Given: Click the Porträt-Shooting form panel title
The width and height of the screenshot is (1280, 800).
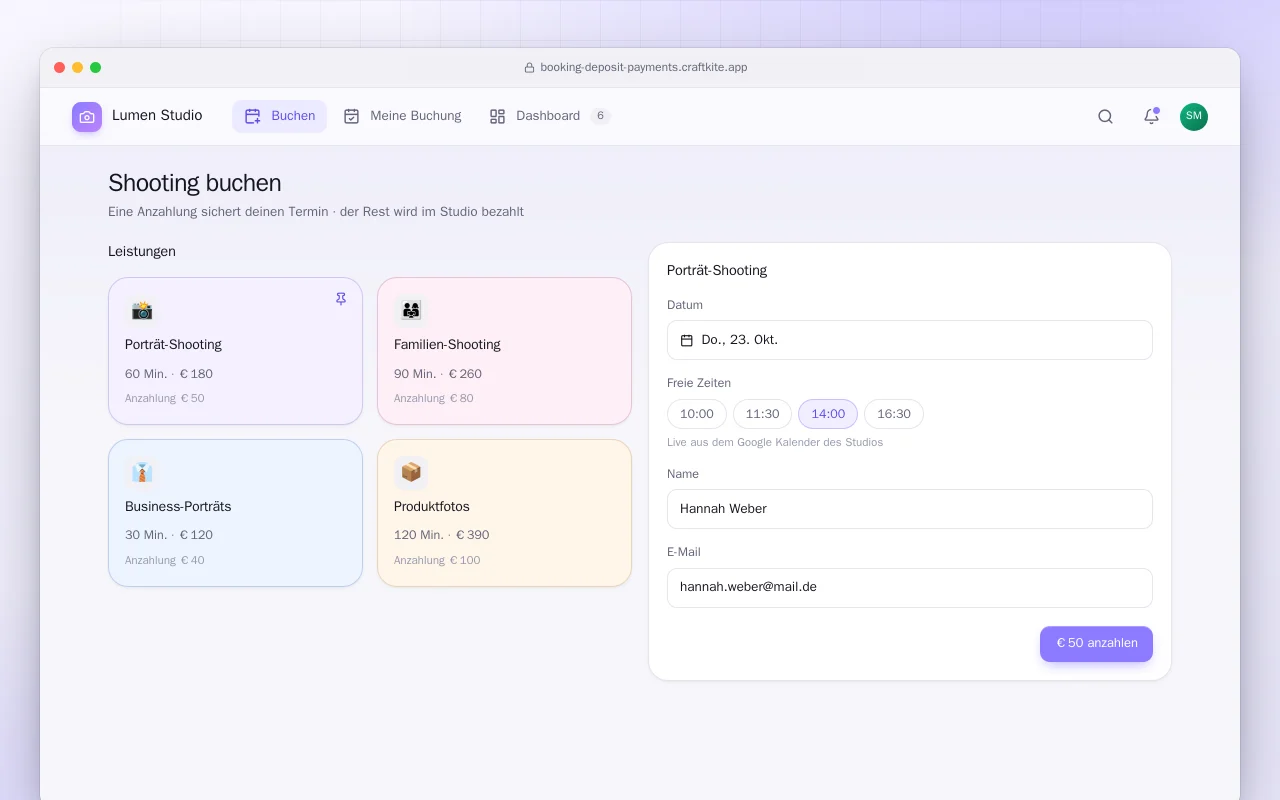Looking at the screenshot, I should tap(717, 270).
